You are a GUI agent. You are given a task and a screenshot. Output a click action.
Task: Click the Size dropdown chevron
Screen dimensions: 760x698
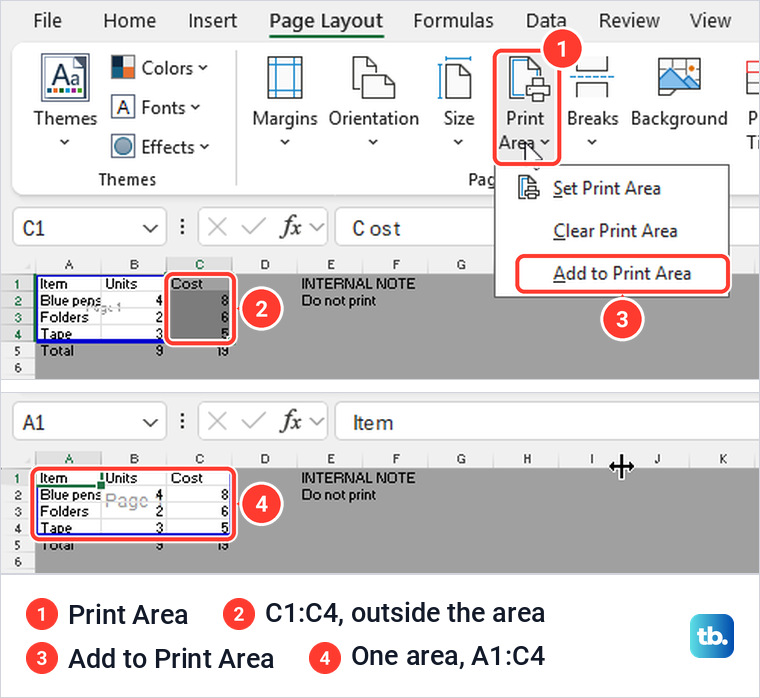point(458,142)
